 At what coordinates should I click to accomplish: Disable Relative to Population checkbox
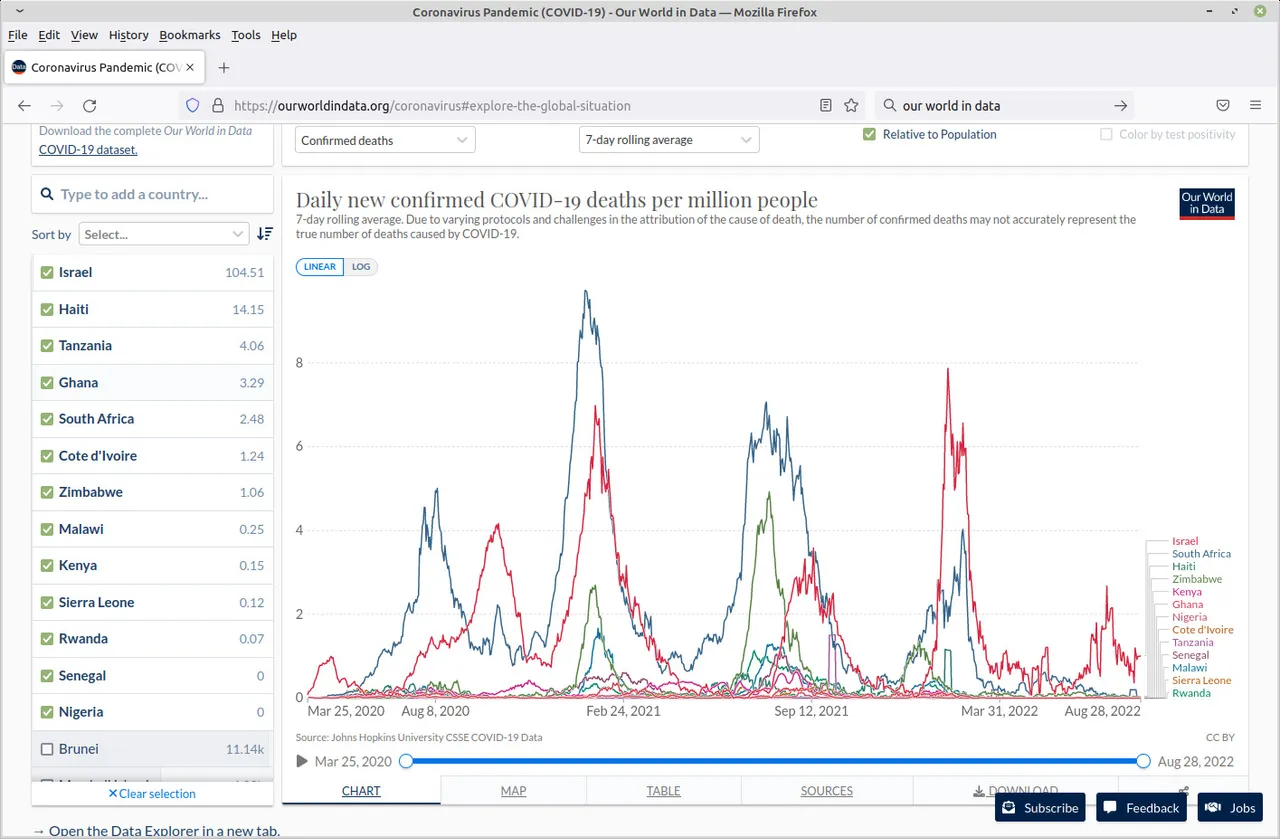pos(869,134)
